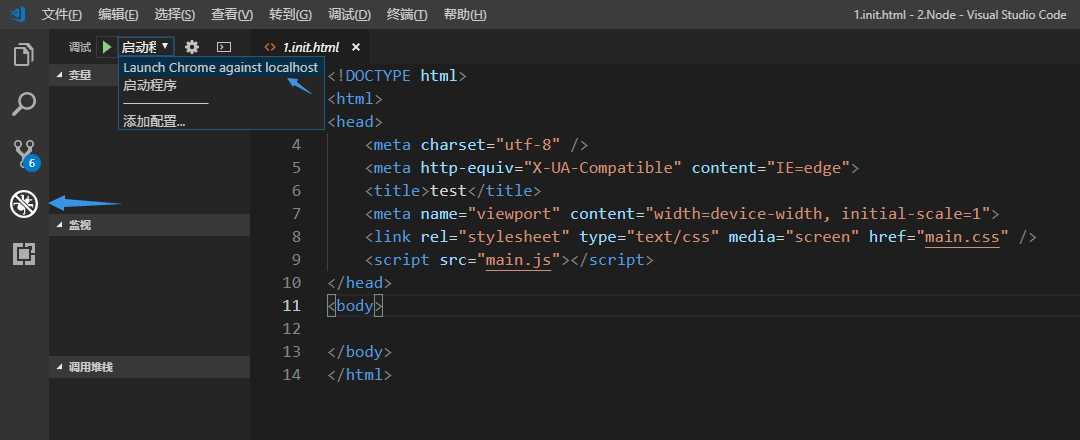Click the "IE=edge" content value
The width and height of the screenshot is (1080, 440).
(x=809, y=168)
